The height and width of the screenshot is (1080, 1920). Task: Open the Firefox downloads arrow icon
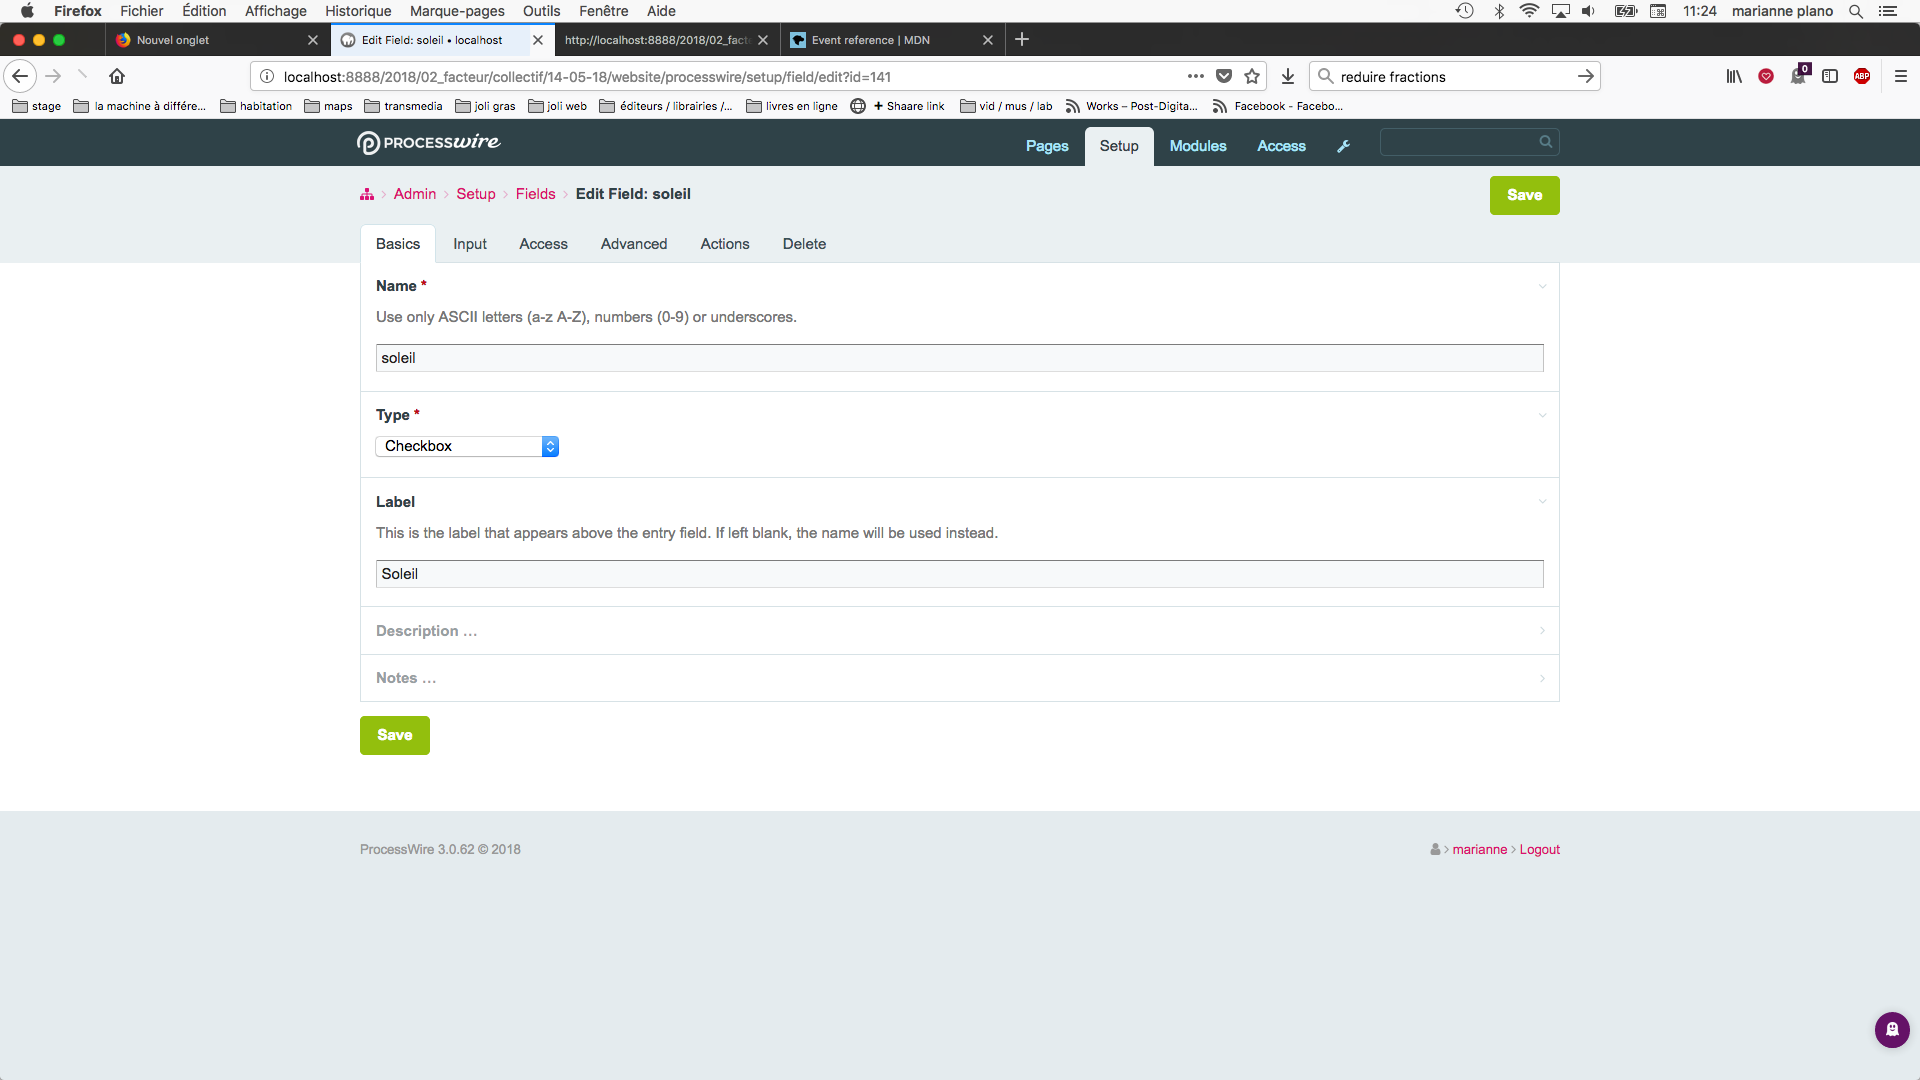click(1288, 76)
